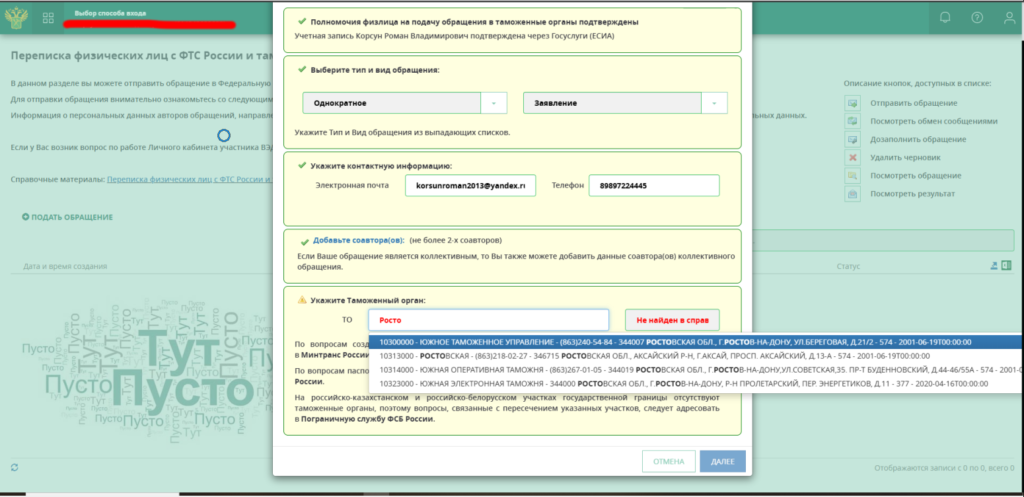The height and width of the screenshot is (497, 1024).
Task: Open the help question mark icon
Action: [x=977, y=18]
